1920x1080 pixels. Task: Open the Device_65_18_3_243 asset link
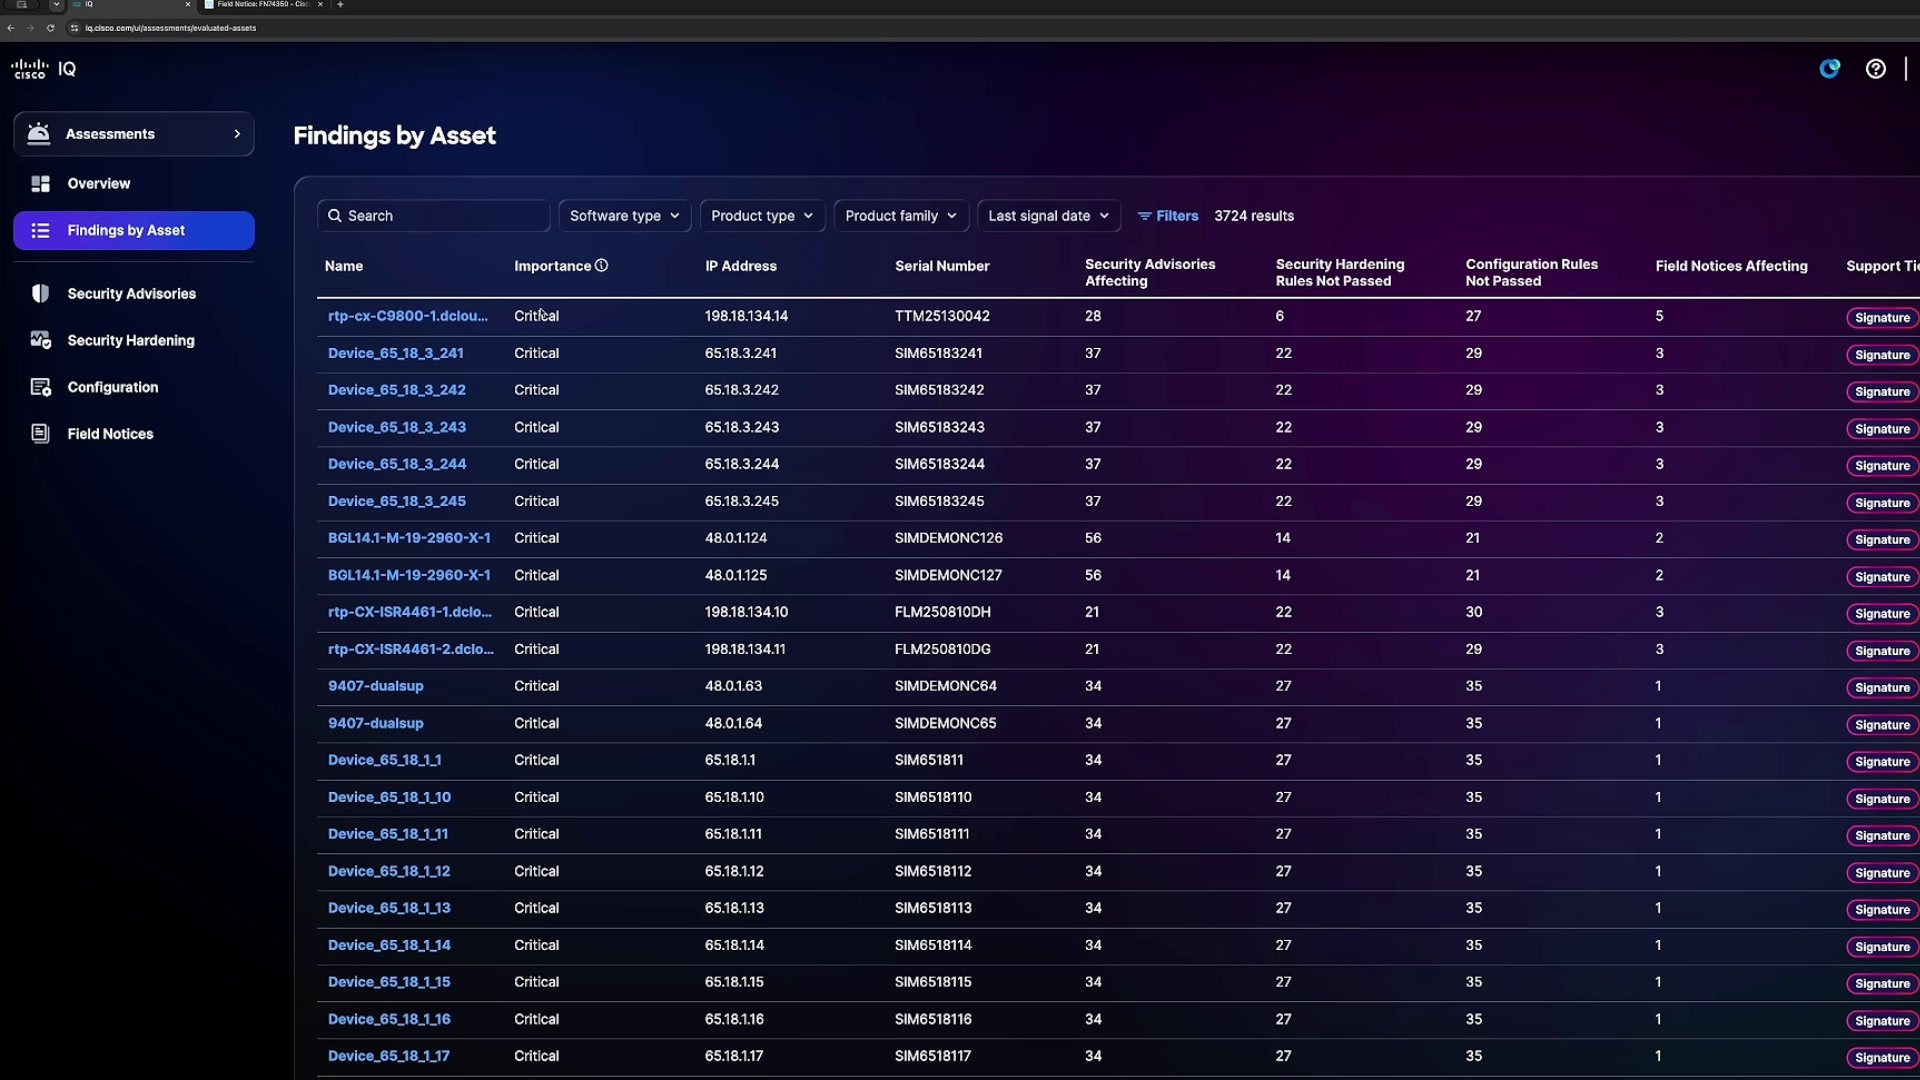click(397, 427)
